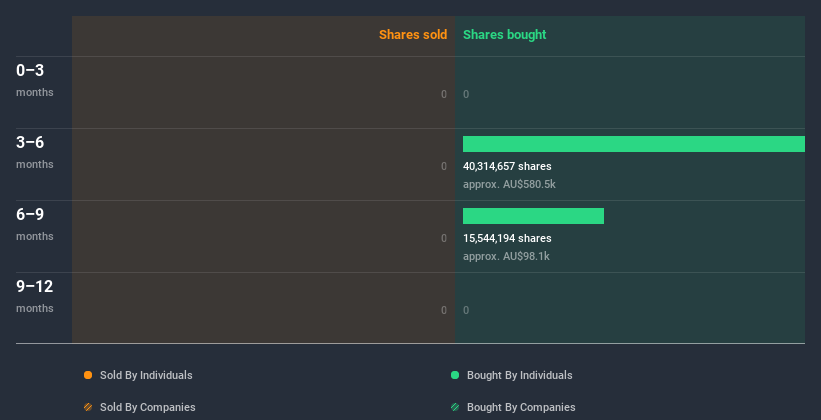Select the 3–6 months green bought bar
This screenshot has width=821, height=420.
634,144
